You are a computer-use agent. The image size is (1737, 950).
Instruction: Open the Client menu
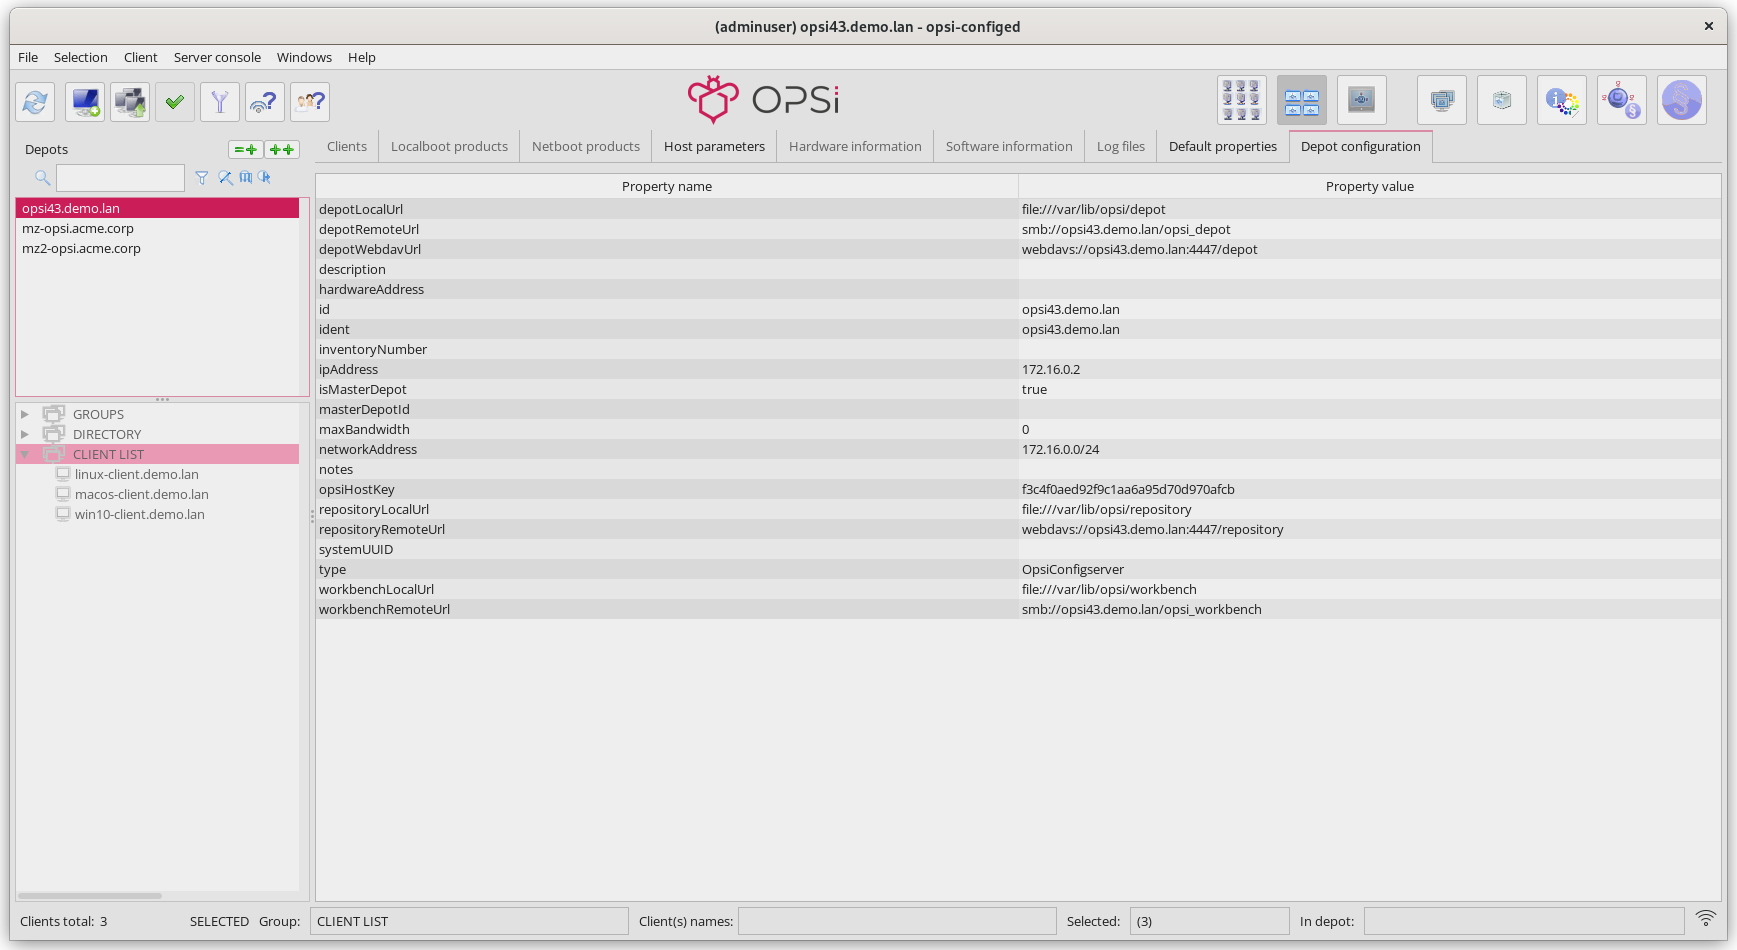click(x=141, y=57)
